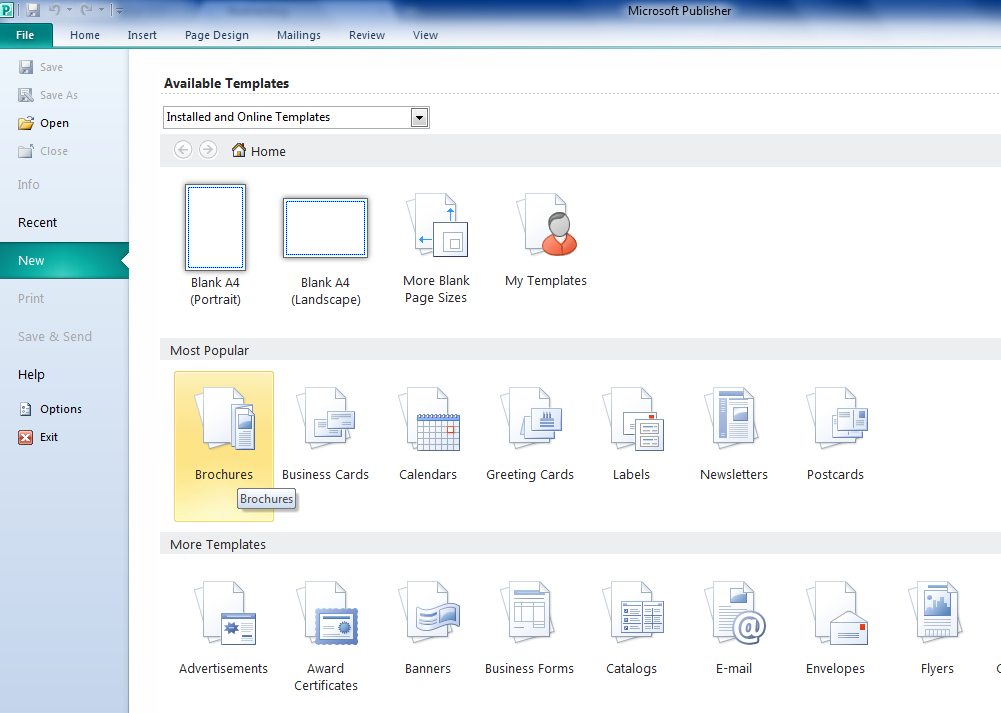This screenshot has height=713, width=1001.
Task: Open the Postcards template category
Action: click(835, 434)
